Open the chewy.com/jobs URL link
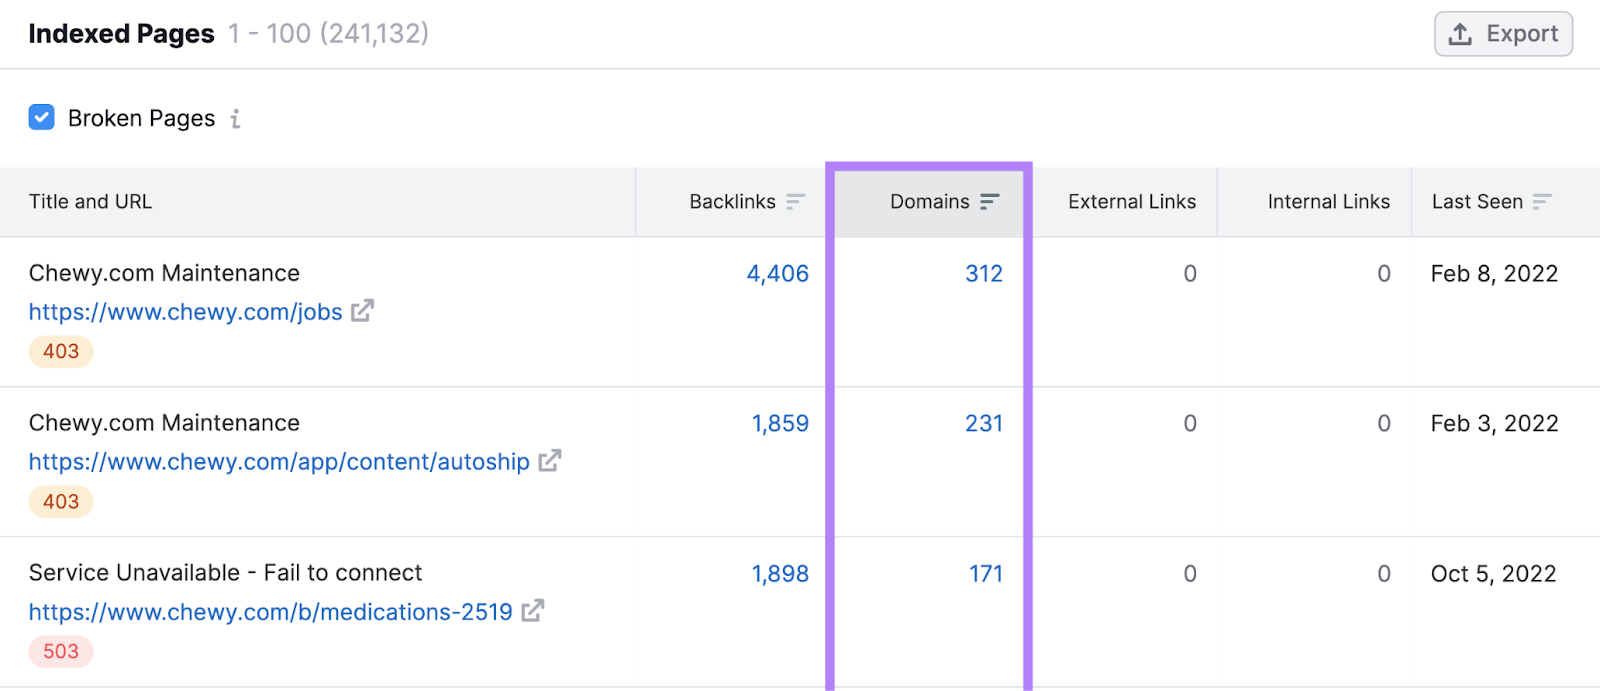Image resolution: width=1600 pixels, height=691 pixels. (185, 312)
